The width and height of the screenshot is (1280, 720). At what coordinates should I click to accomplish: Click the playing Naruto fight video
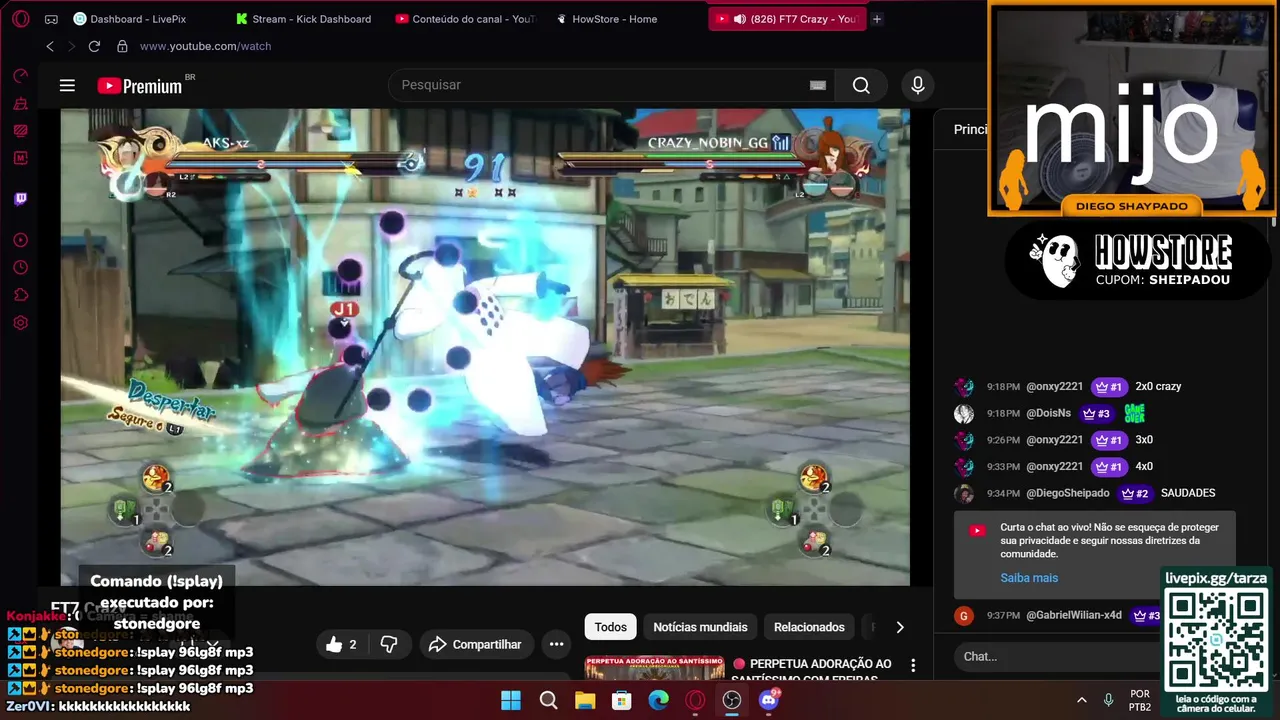[485, 346]
